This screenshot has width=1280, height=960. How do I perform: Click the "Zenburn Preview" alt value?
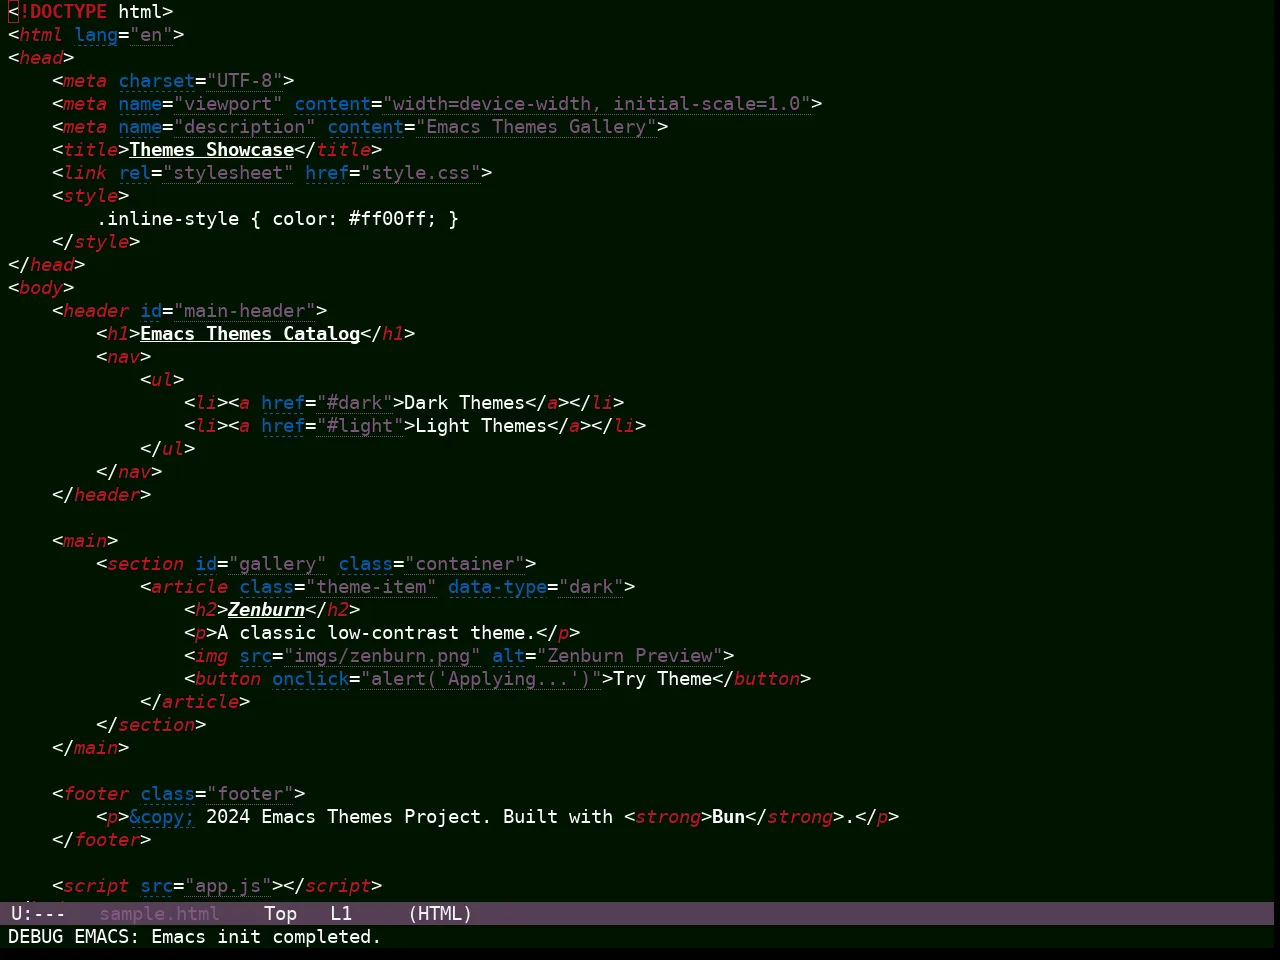coord(630,656)
